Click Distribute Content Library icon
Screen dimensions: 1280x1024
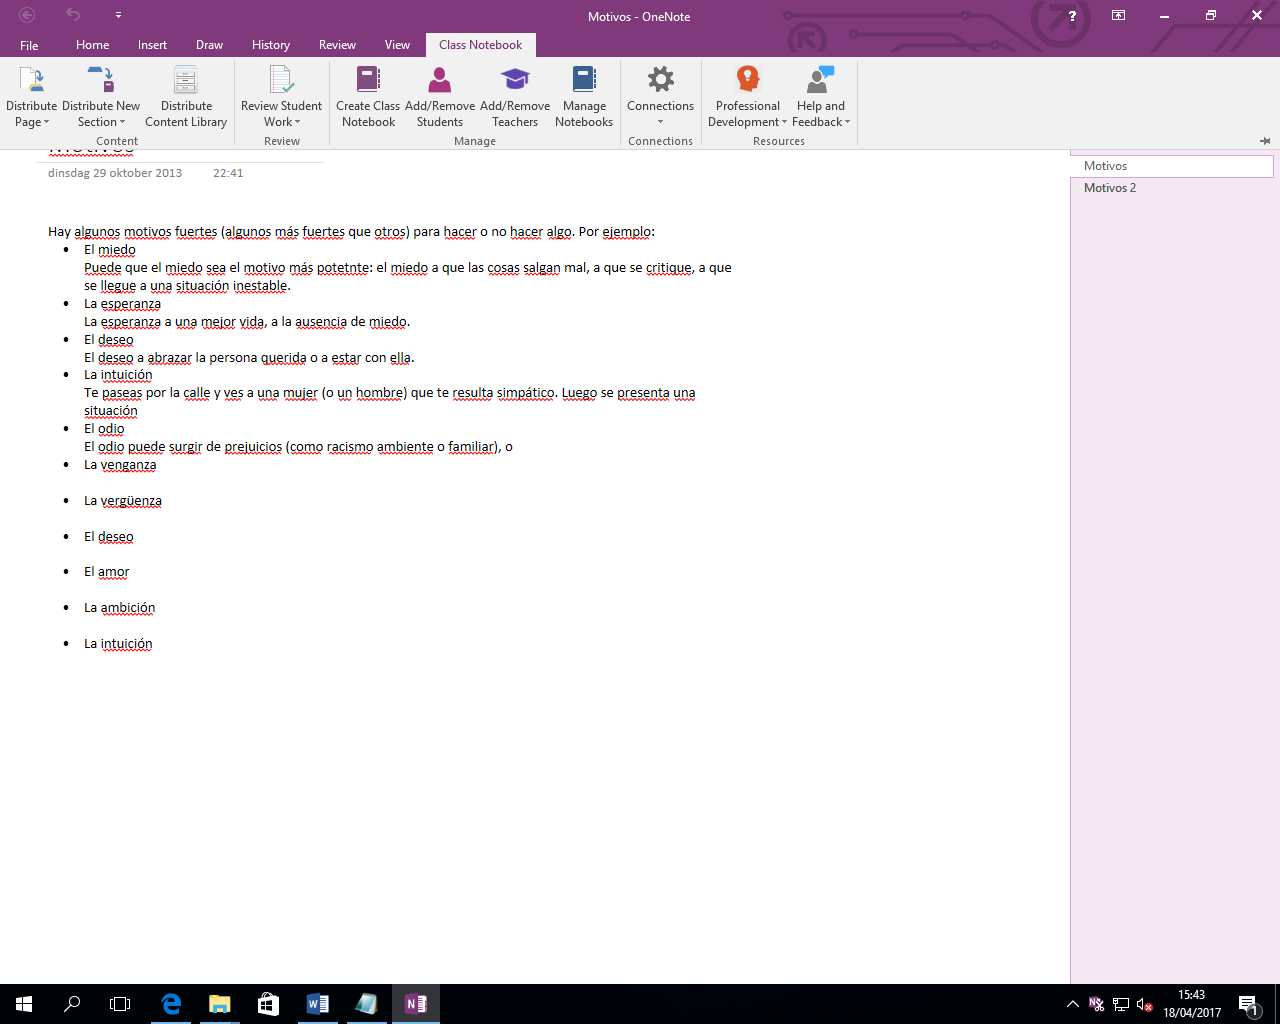(186, 80)
